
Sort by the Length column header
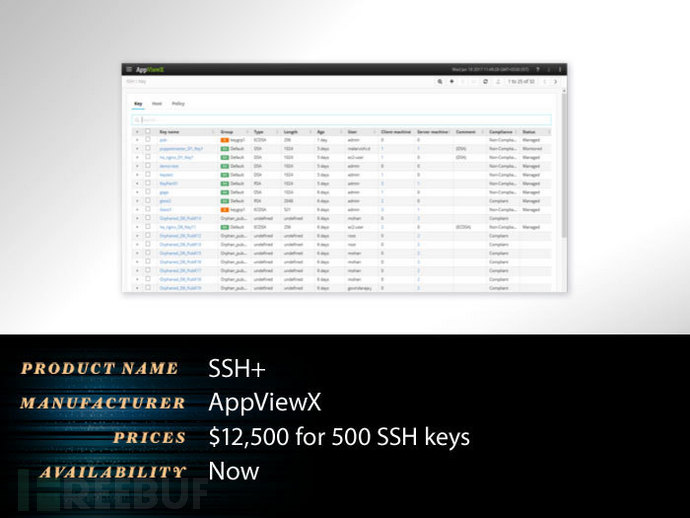coord(291,132)
